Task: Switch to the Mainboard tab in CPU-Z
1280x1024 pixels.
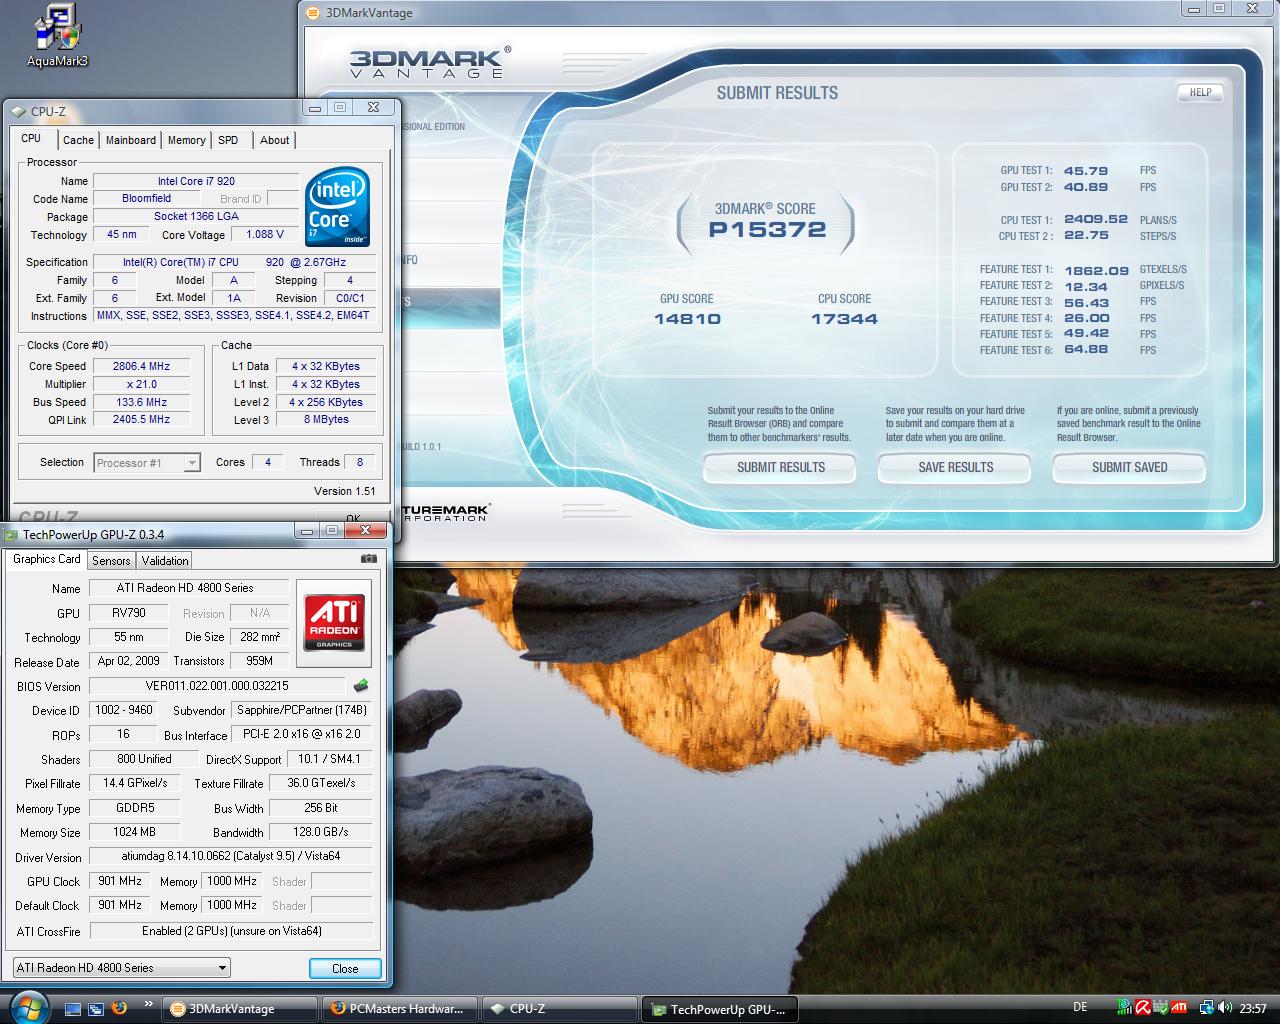Action: click(x=131, y=140)
